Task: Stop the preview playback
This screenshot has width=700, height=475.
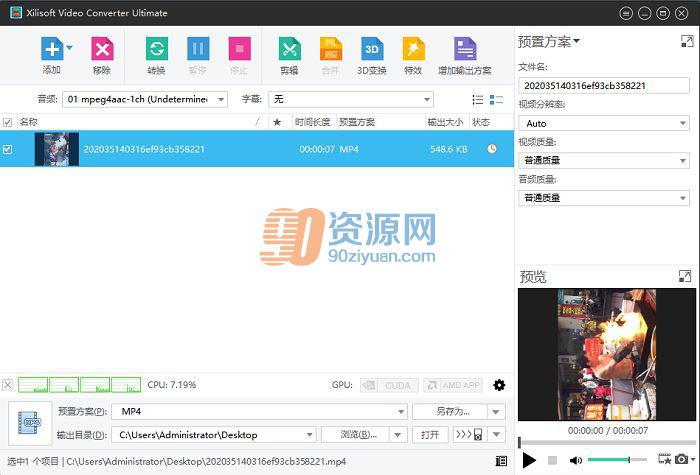Action: tap(552, 460)
